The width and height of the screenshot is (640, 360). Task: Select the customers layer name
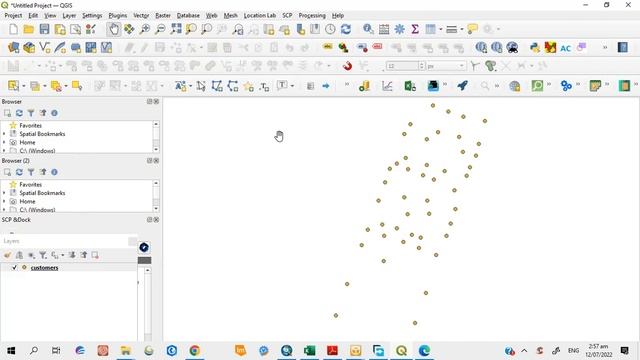(44, 268)
